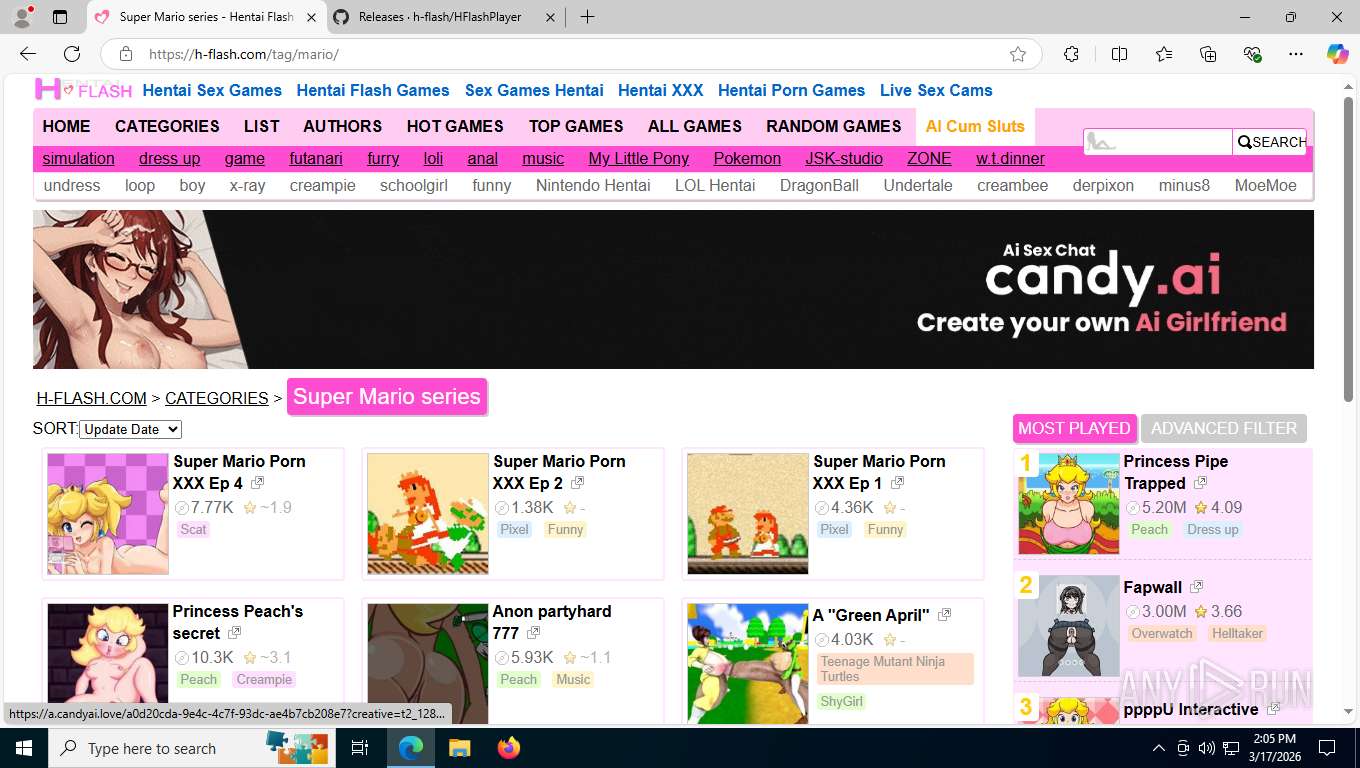Open the Collections icon
Viewport: 1360px width, 768px height.
tap(1208, 54)
